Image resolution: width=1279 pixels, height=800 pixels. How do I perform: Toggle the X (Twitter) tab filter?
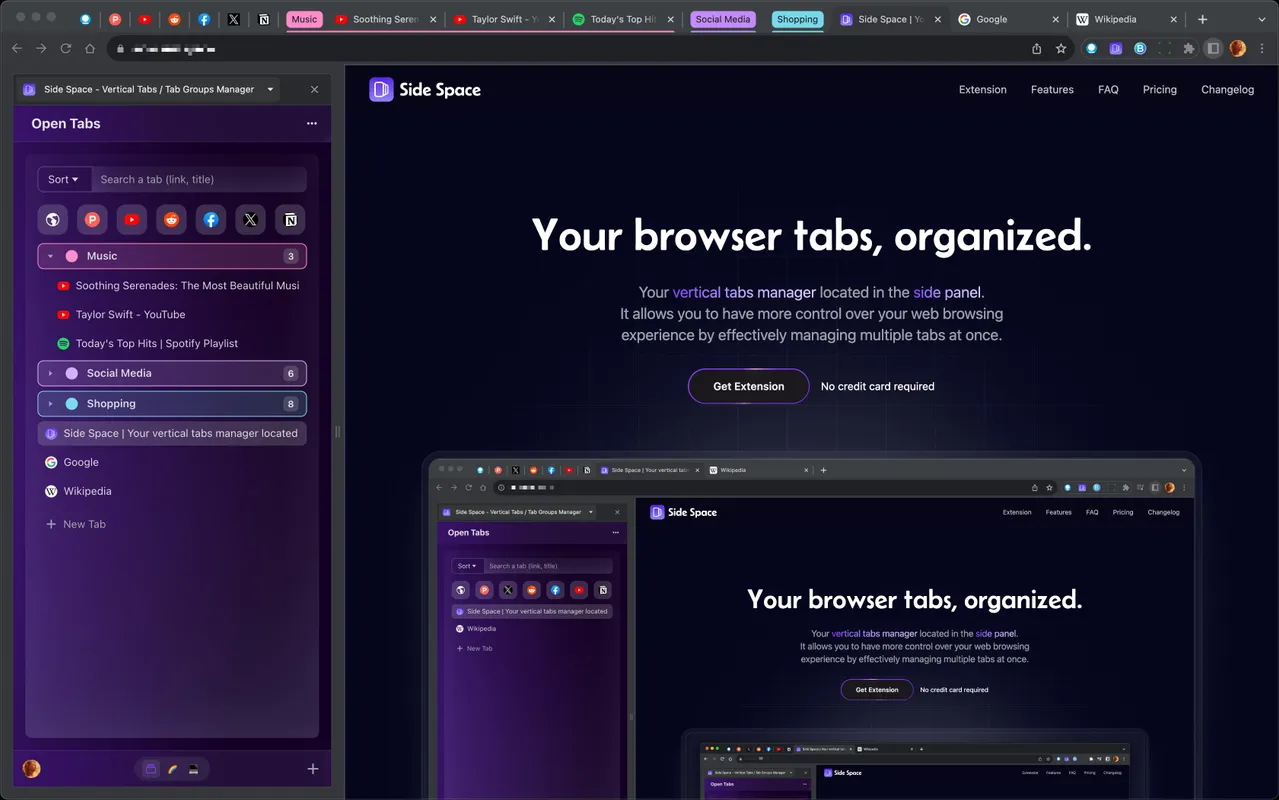(x=250, y=219)
